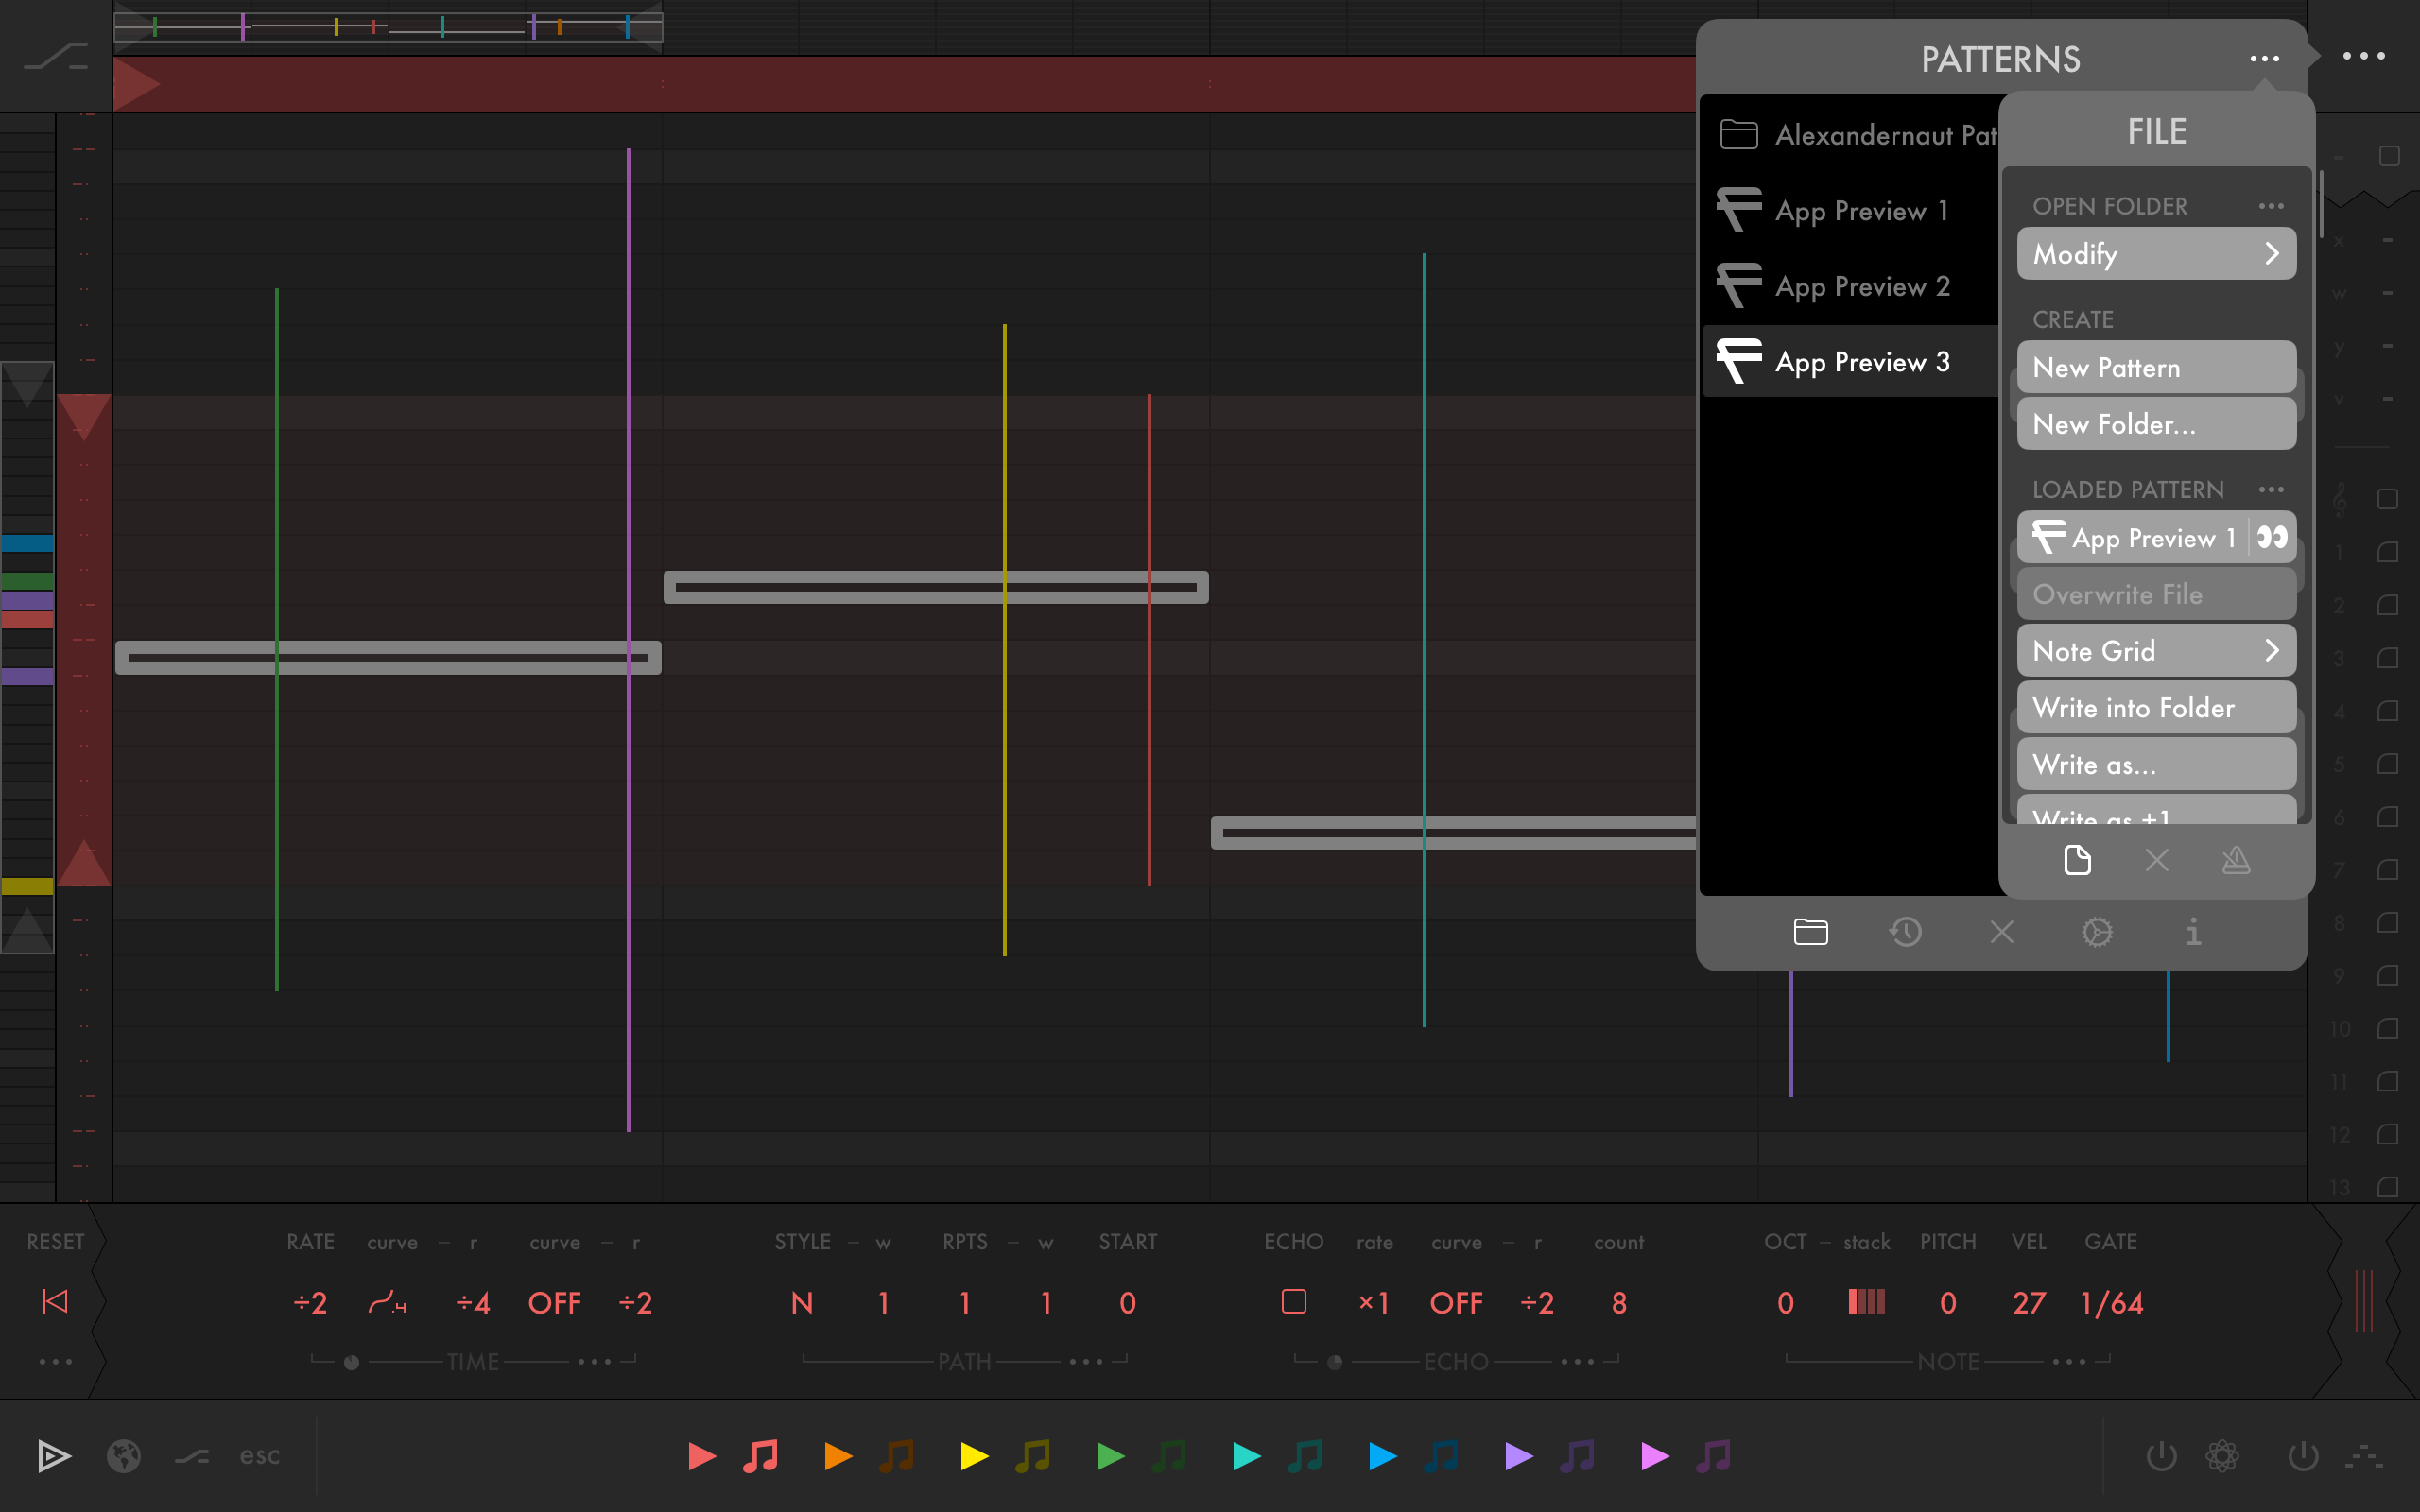
Task: Click the info icon in Patterns panel
Action: [x=2193, y=932]
